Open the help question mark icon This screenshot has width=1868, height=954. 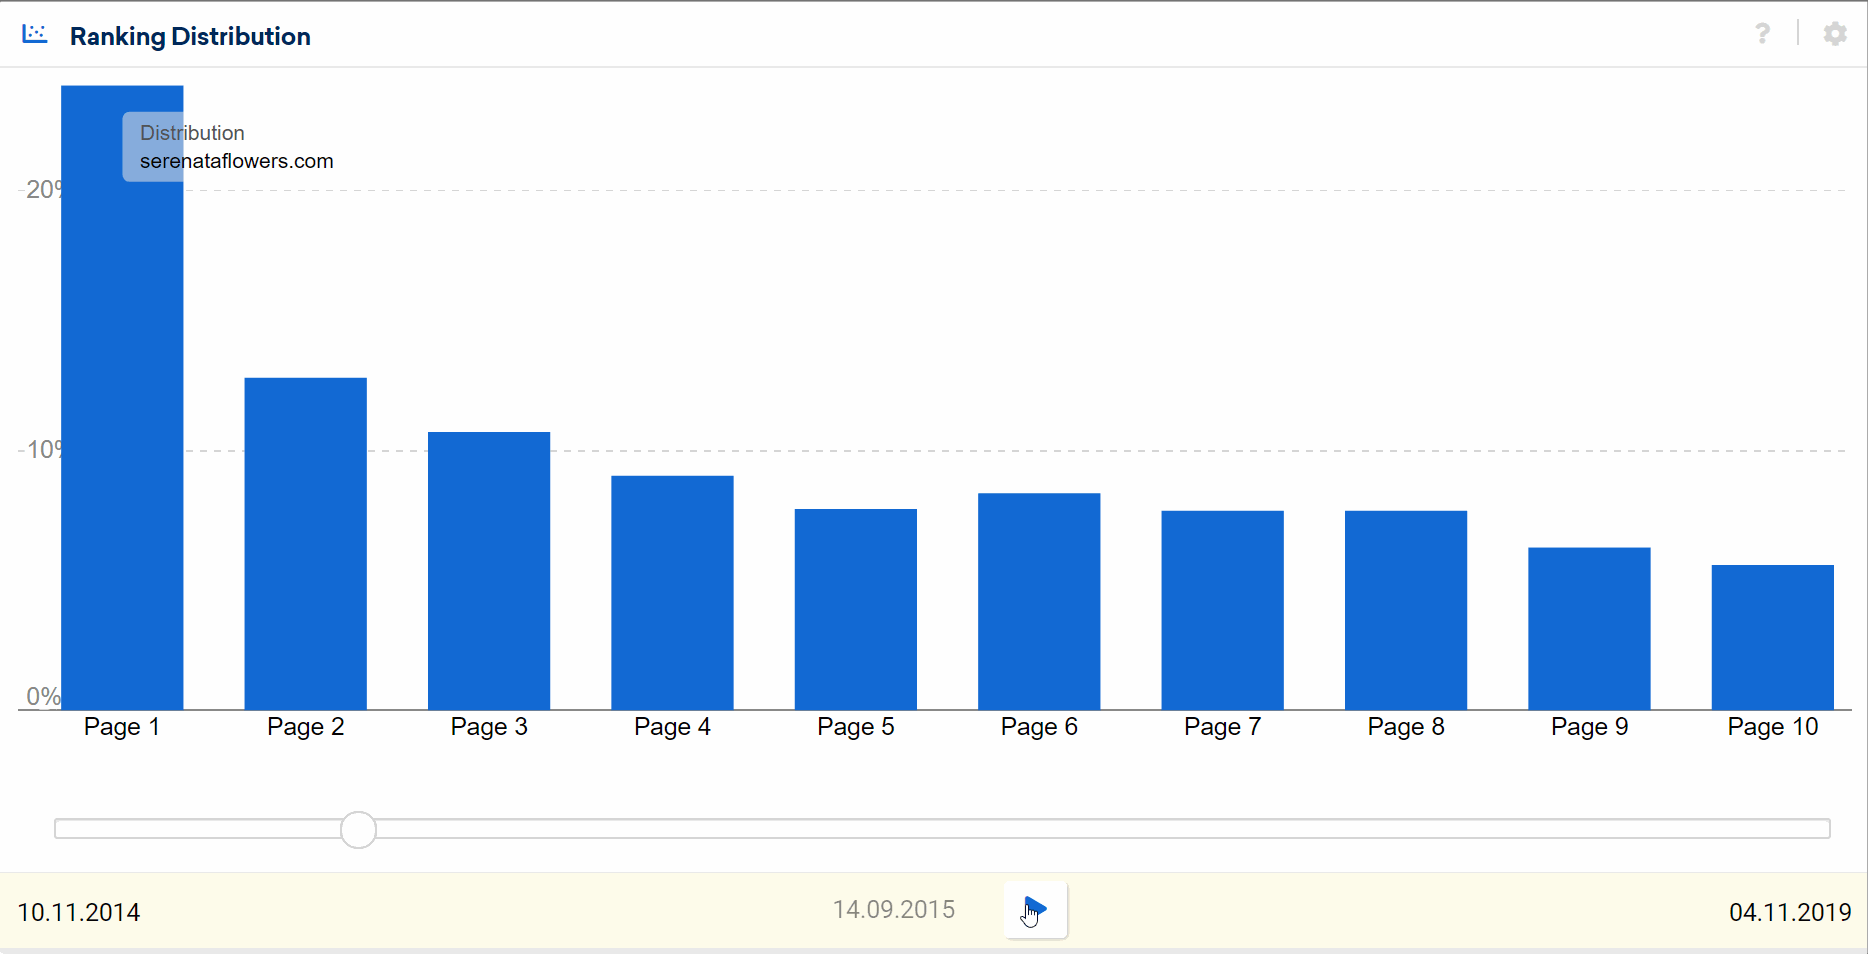(x=1762, y=34)
